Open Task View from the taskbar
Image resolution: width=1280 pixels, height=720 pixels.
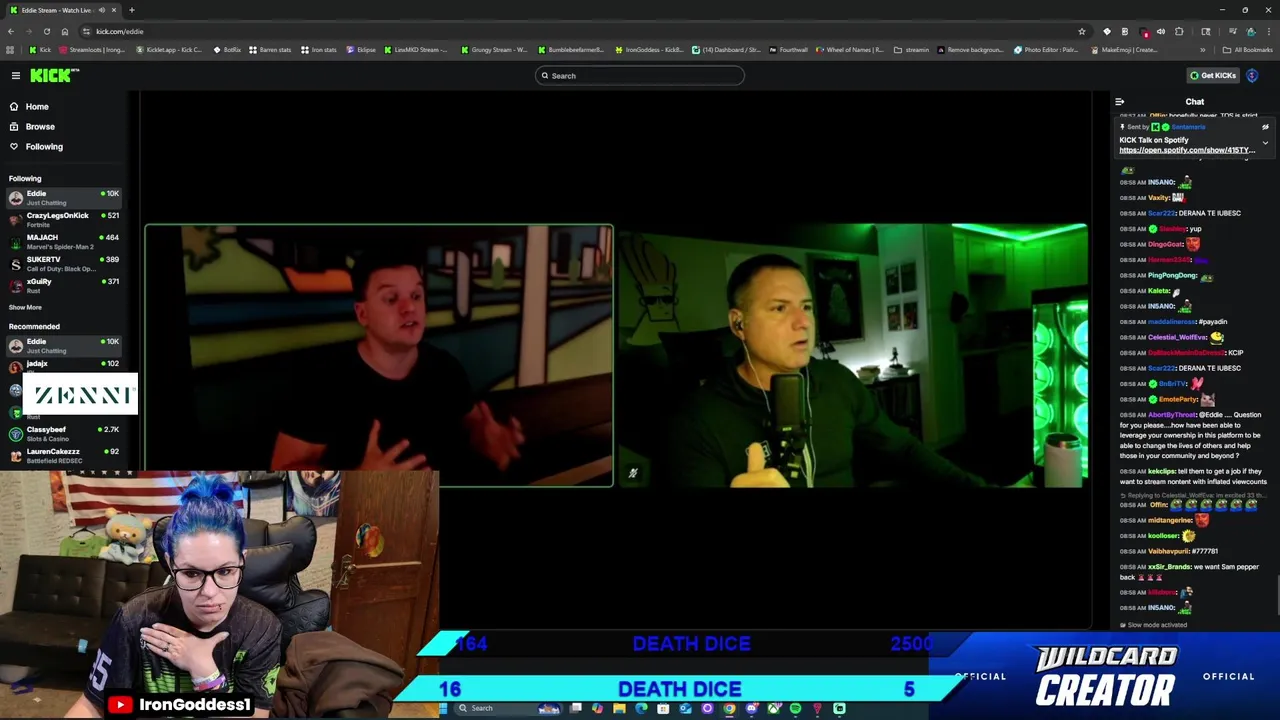pyautogui.click(x=576, y=709)
